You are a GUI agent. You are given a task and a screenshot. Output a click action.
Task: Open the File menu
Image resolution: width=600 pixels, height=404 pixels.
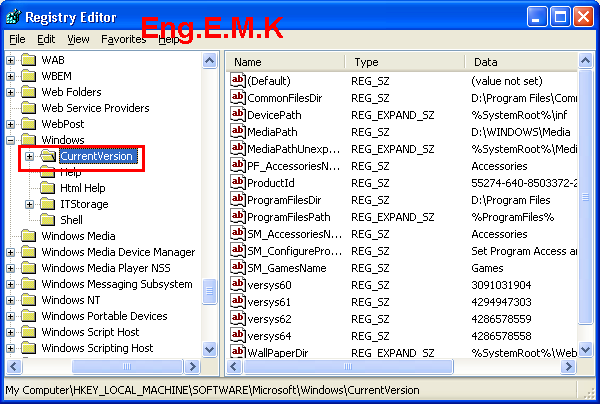(x=17, y=39)
